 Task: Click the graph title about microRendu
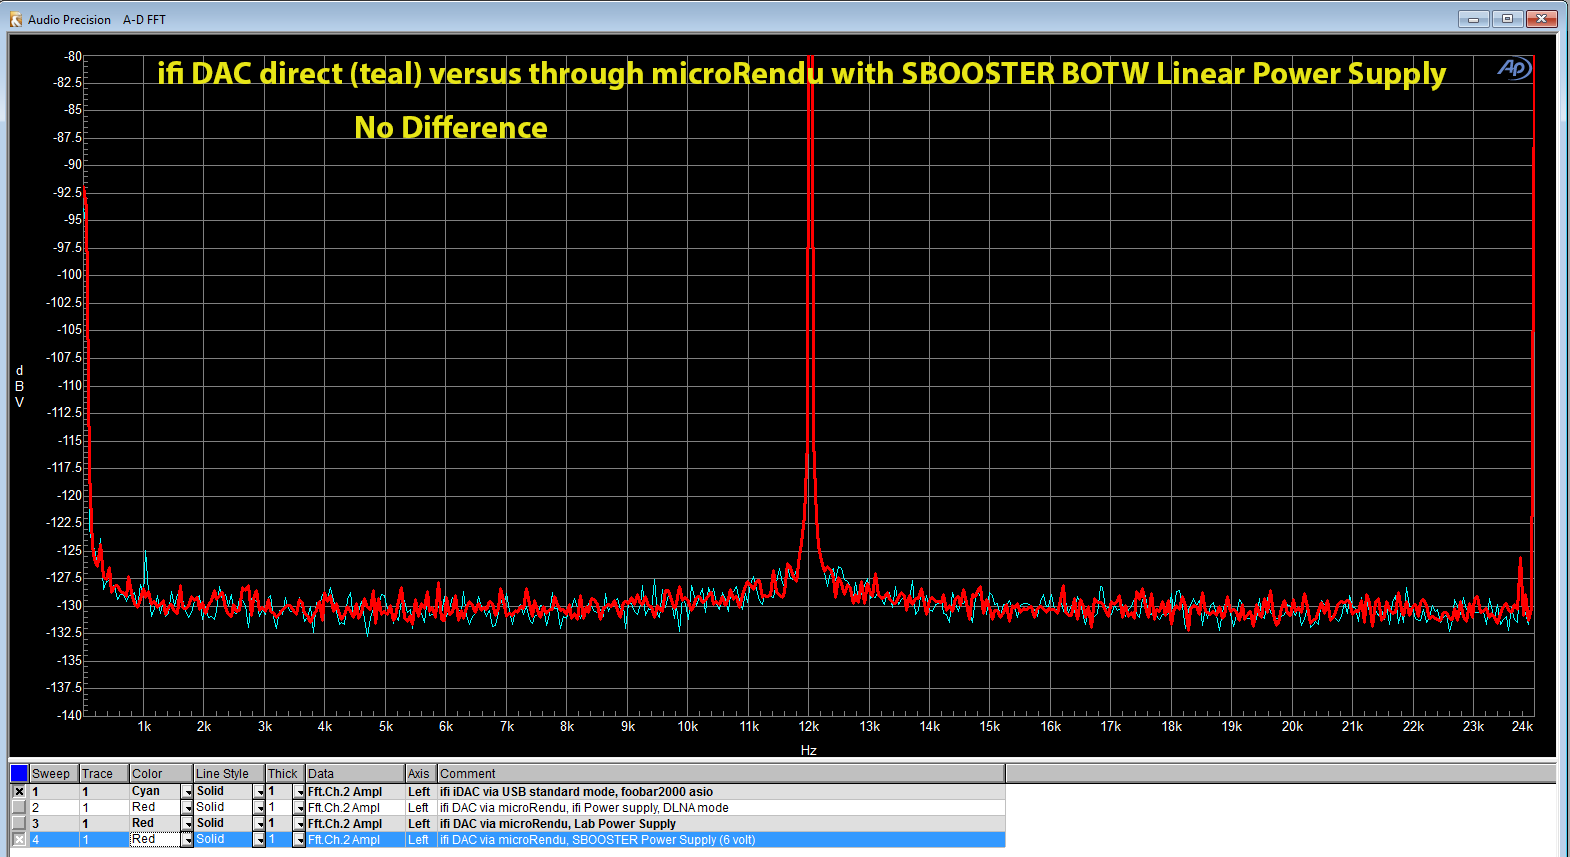801,73
